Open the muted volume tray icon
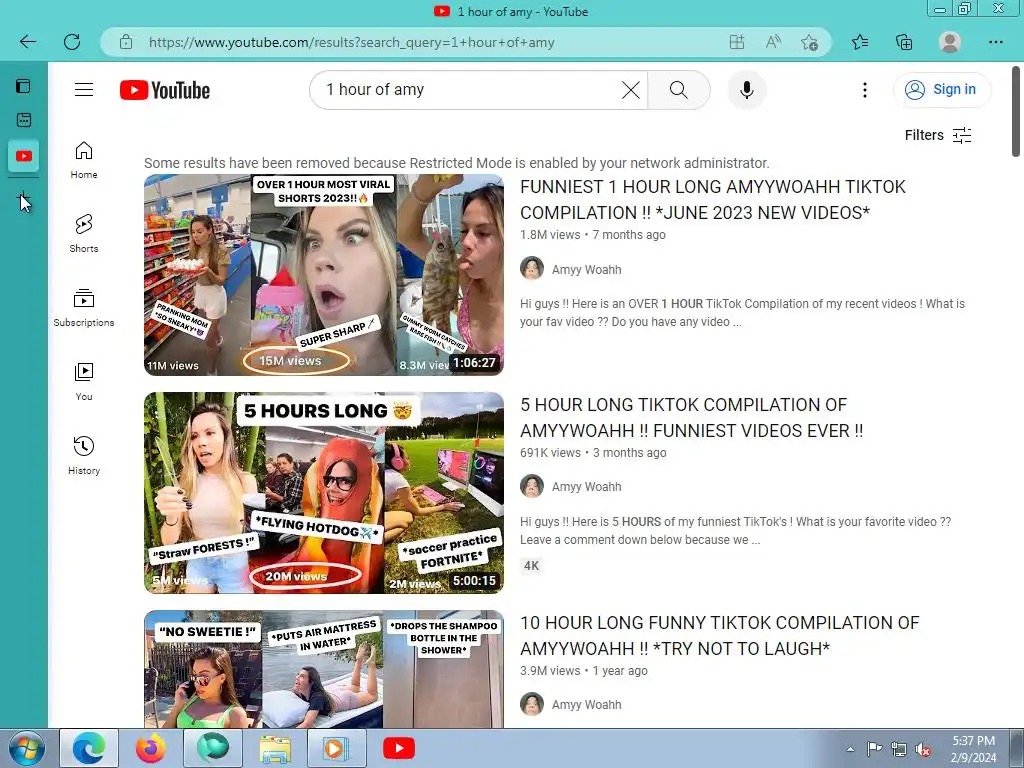1024x768 pixels. (x=923, y=749)
